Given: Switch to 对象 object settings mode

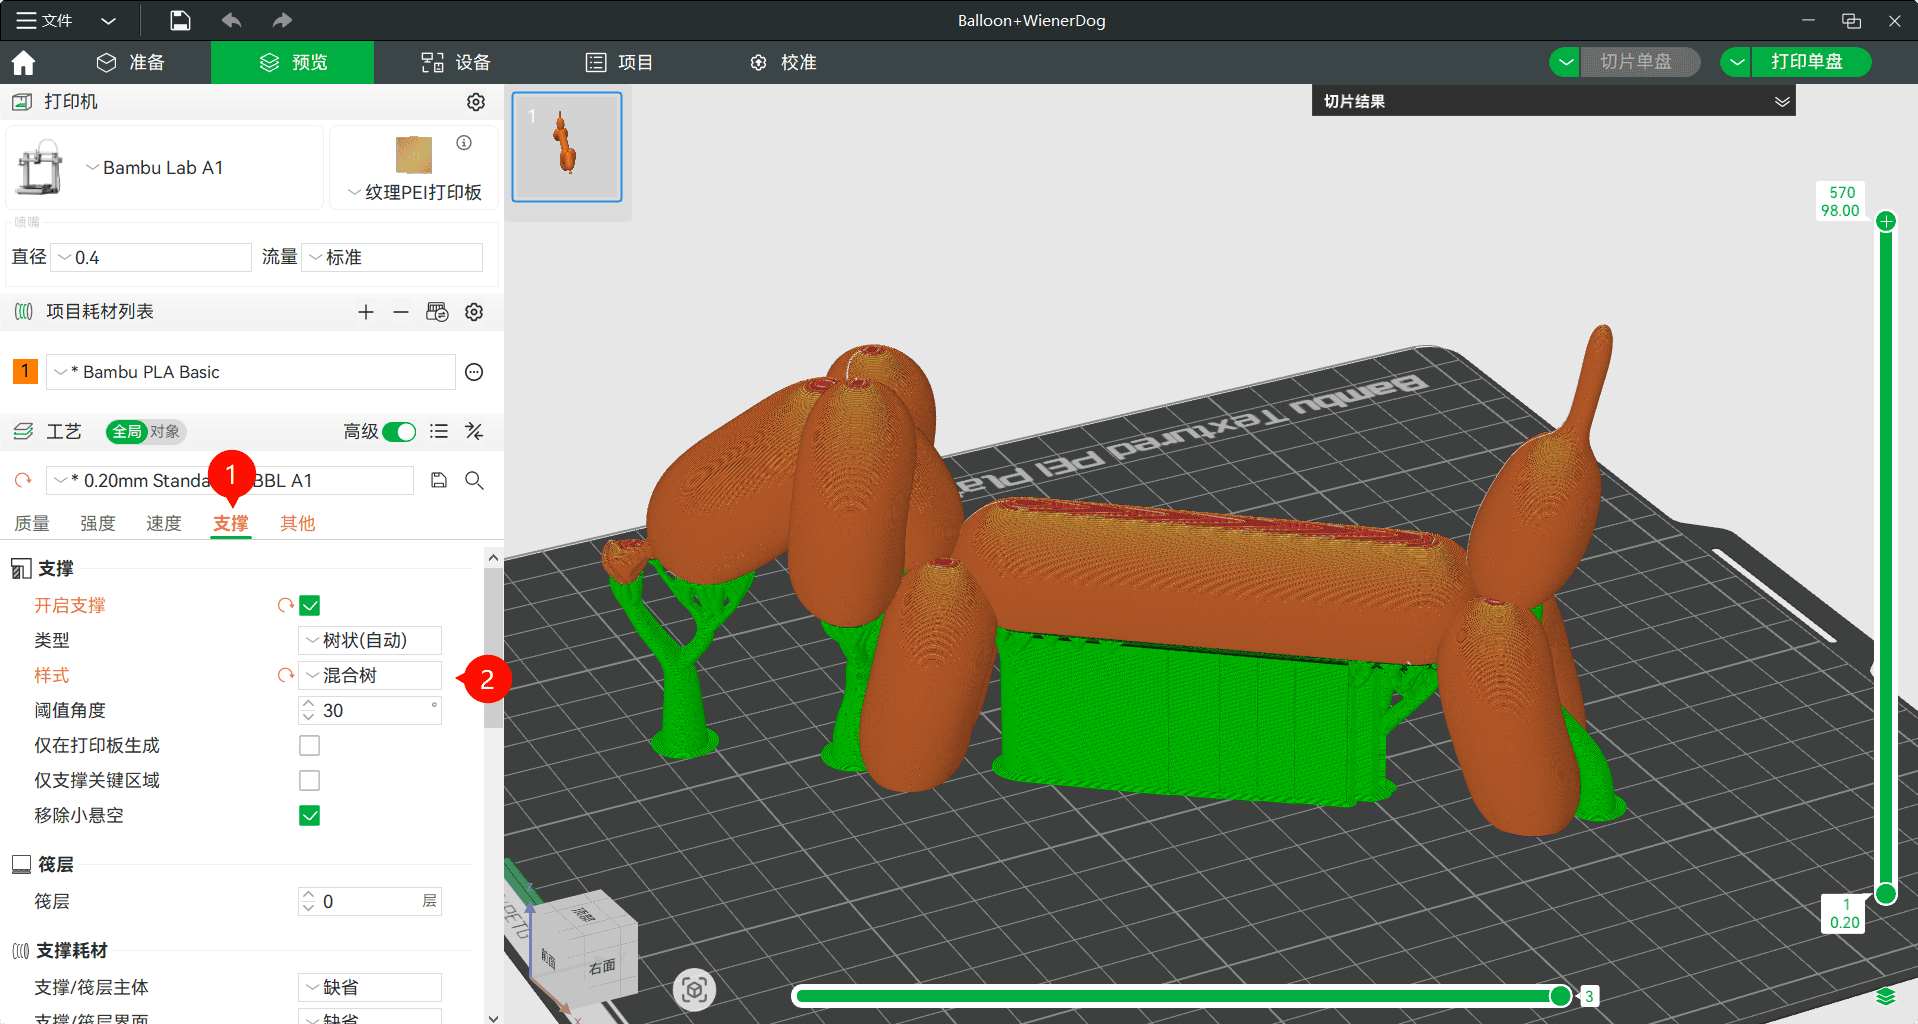Looking at the screenshot, I should [165, 431].
